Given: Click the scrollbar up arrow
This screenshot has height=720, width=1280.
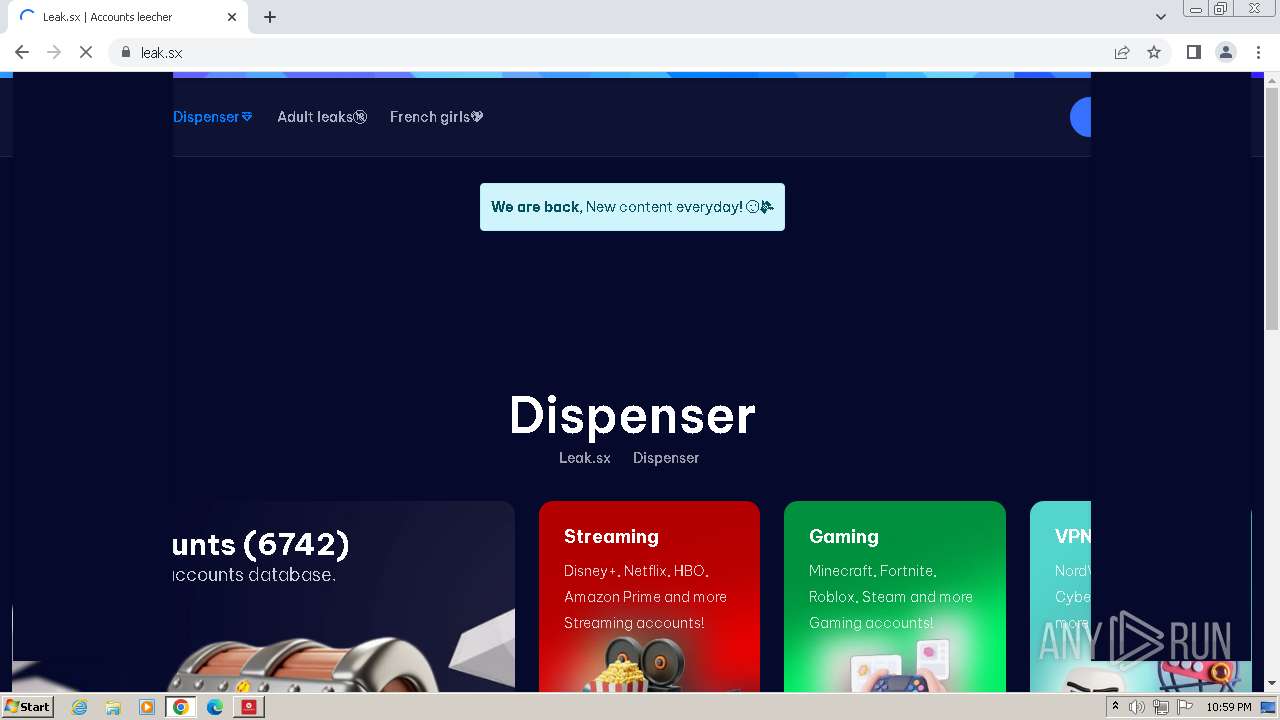Looking at the screenshot, I should pyautogui.click(x=1272, y=78).
